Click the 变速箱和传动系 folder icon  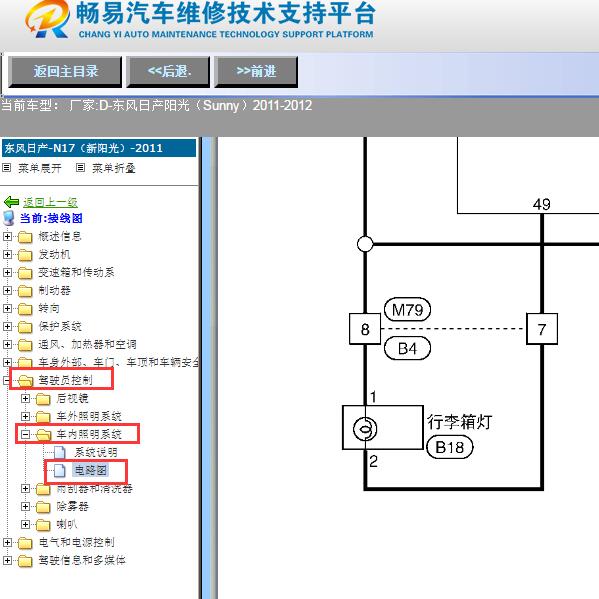coord(25,273)
